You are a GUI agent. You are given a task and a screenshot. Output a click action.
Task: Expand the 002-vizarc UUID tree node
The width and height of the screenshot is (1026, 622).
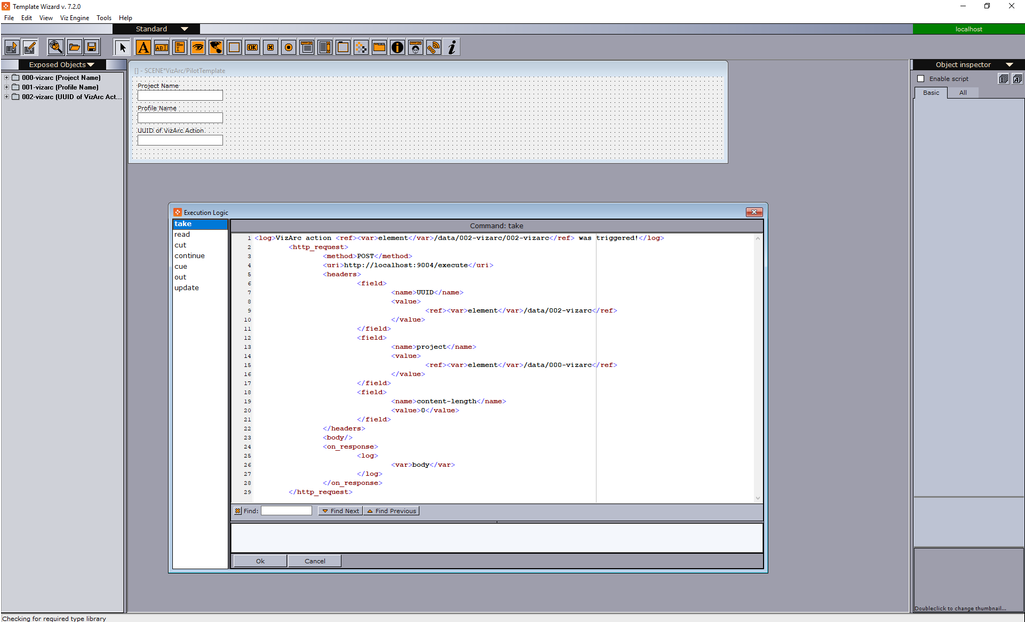click(x=6, y=97)
